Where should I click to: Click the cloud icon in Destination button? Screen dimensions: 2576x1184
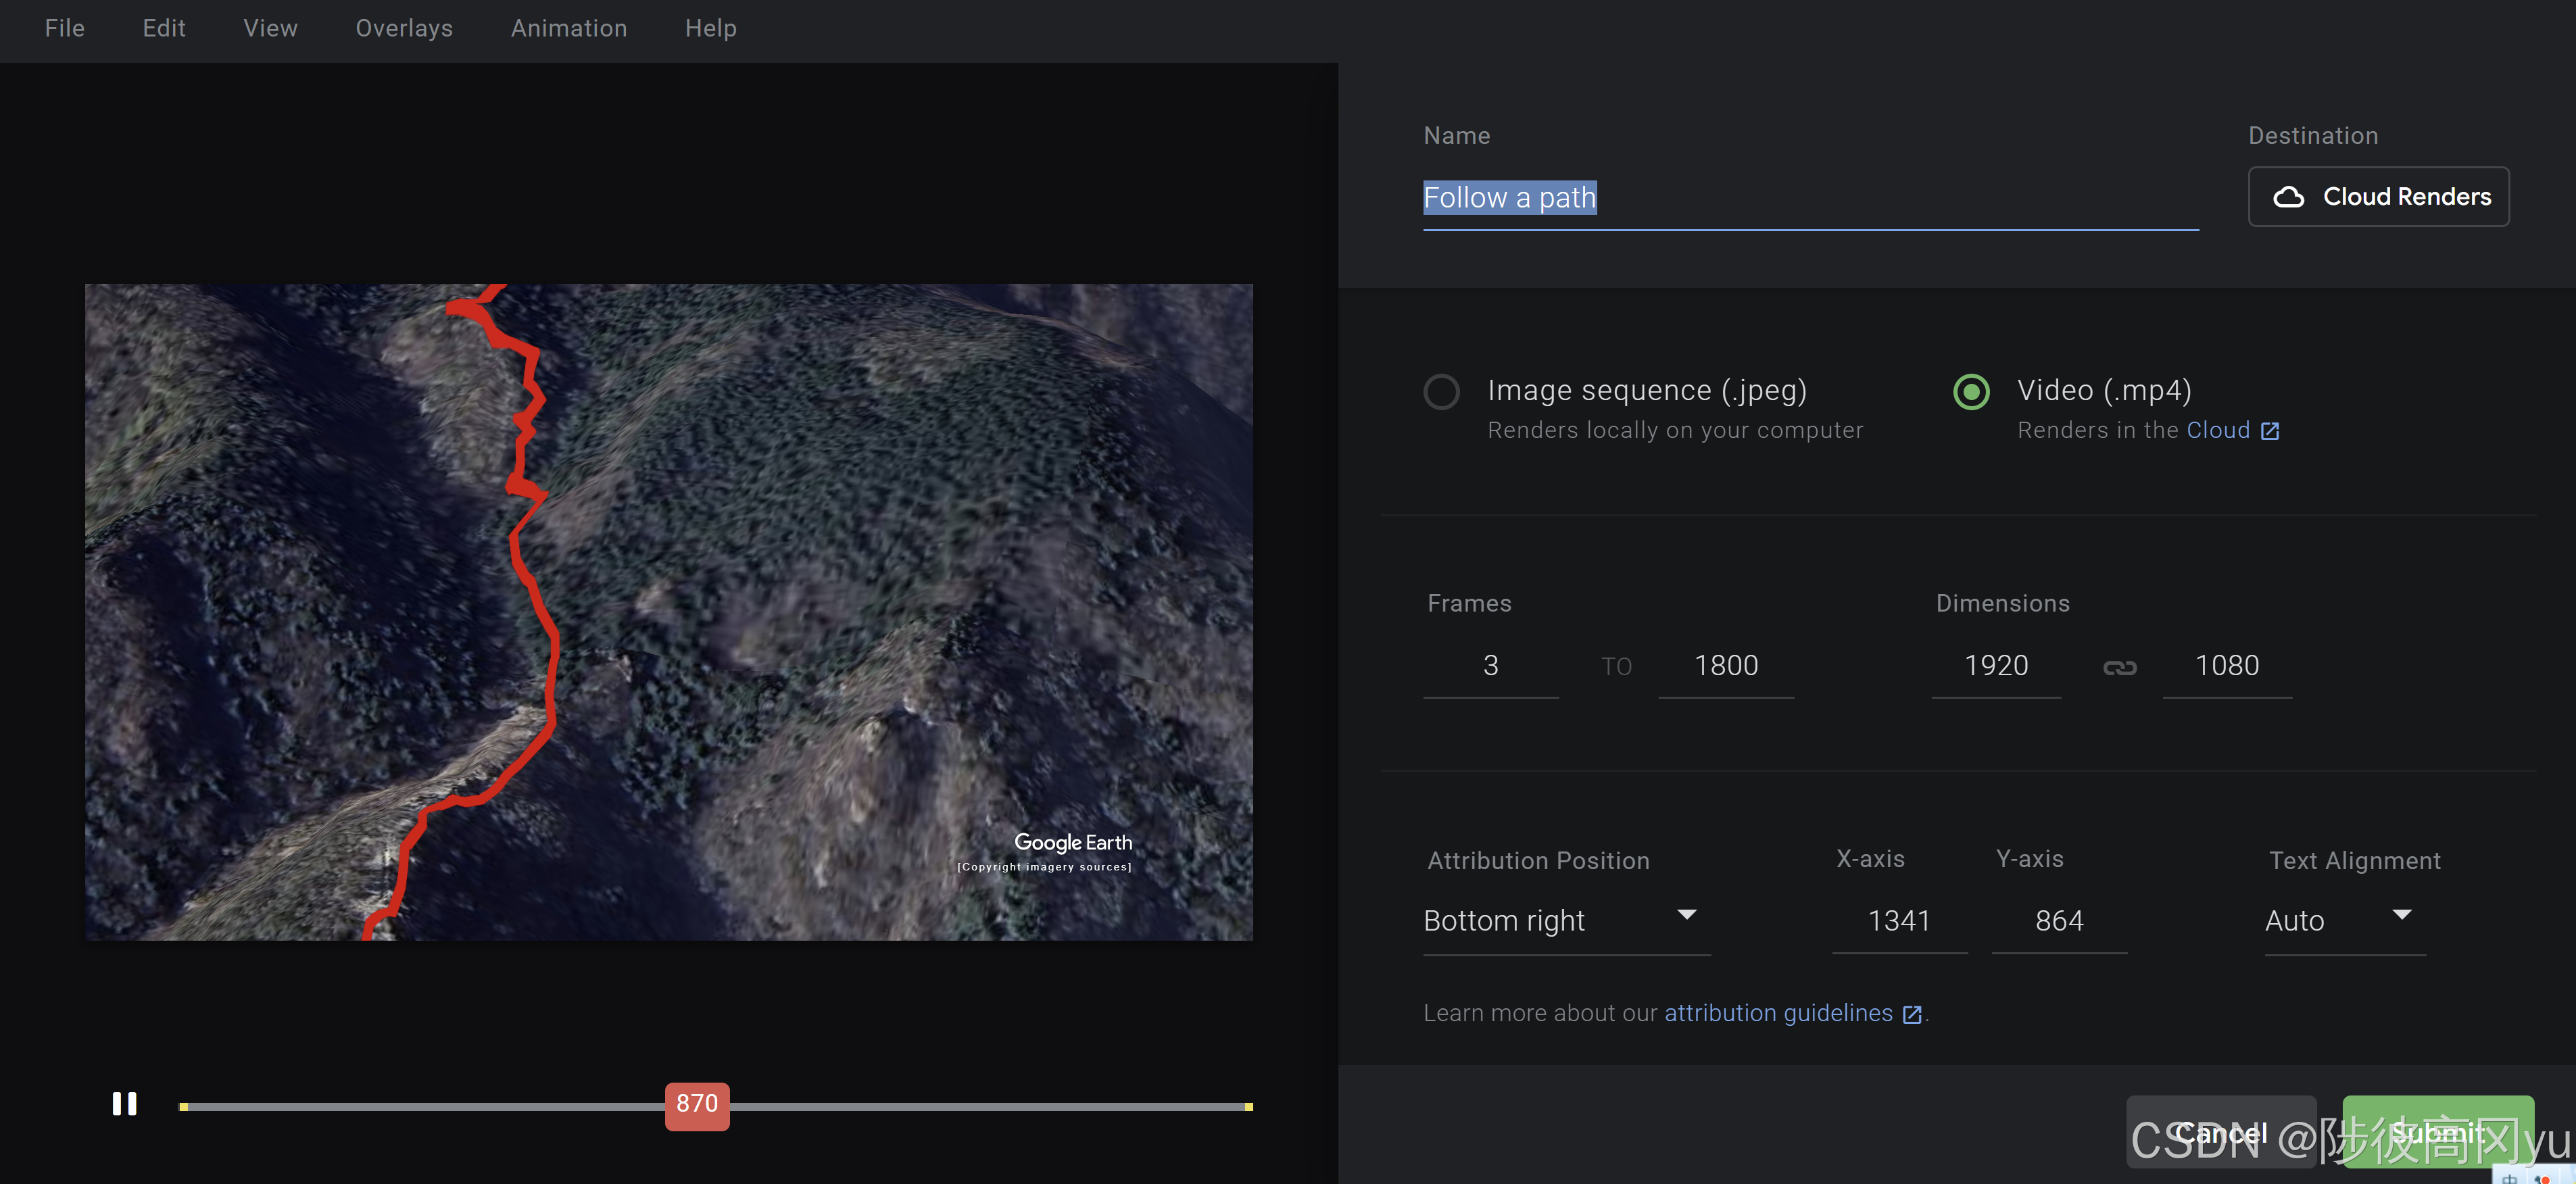[x=2288, y=197]
